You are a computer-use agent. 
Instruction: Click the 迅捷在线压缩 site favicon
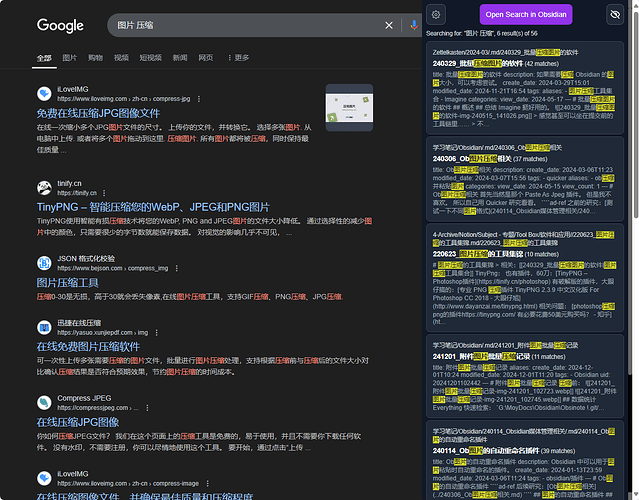(x=44, y=327)
